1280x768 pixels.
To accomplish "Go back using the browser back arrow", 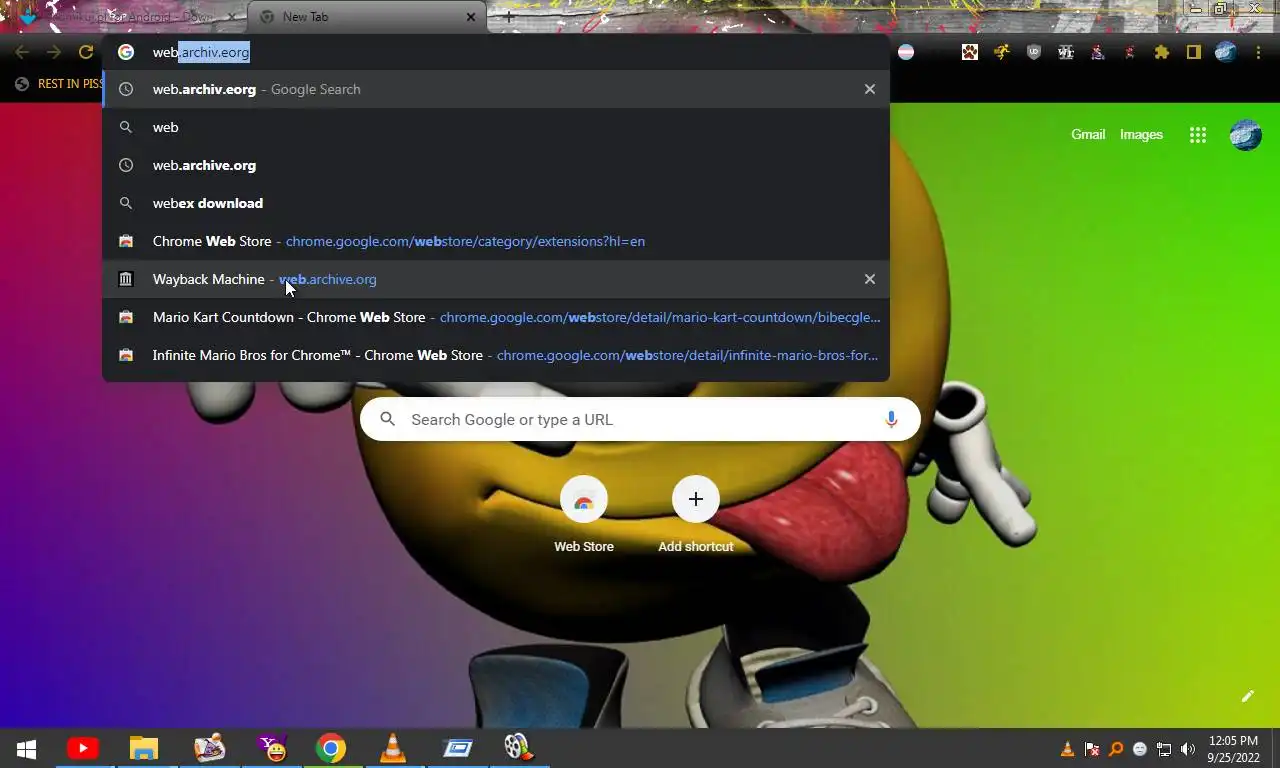I will click(22, 52).
